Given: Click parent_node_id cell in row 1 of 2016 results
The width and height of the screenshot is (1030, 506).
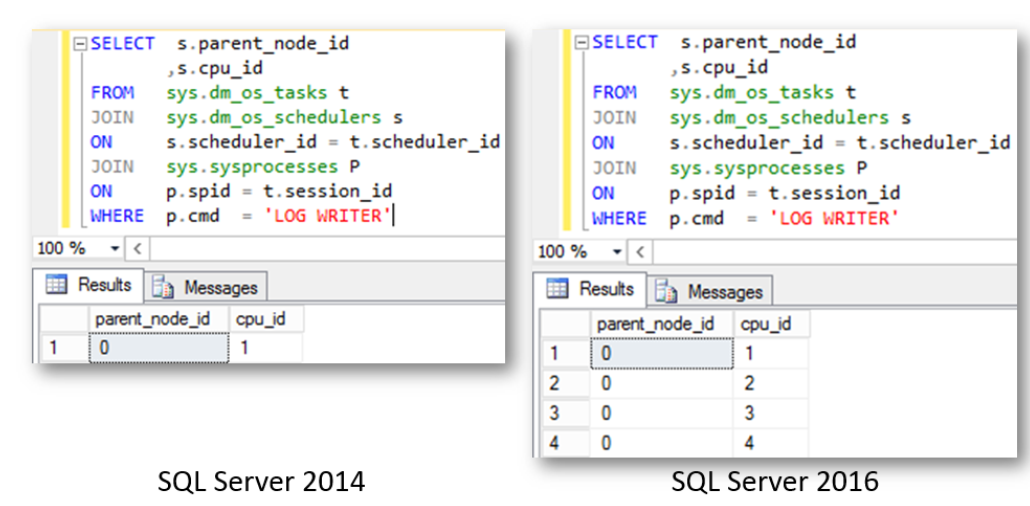Looking at the screenshot, I should coord(661,353).
